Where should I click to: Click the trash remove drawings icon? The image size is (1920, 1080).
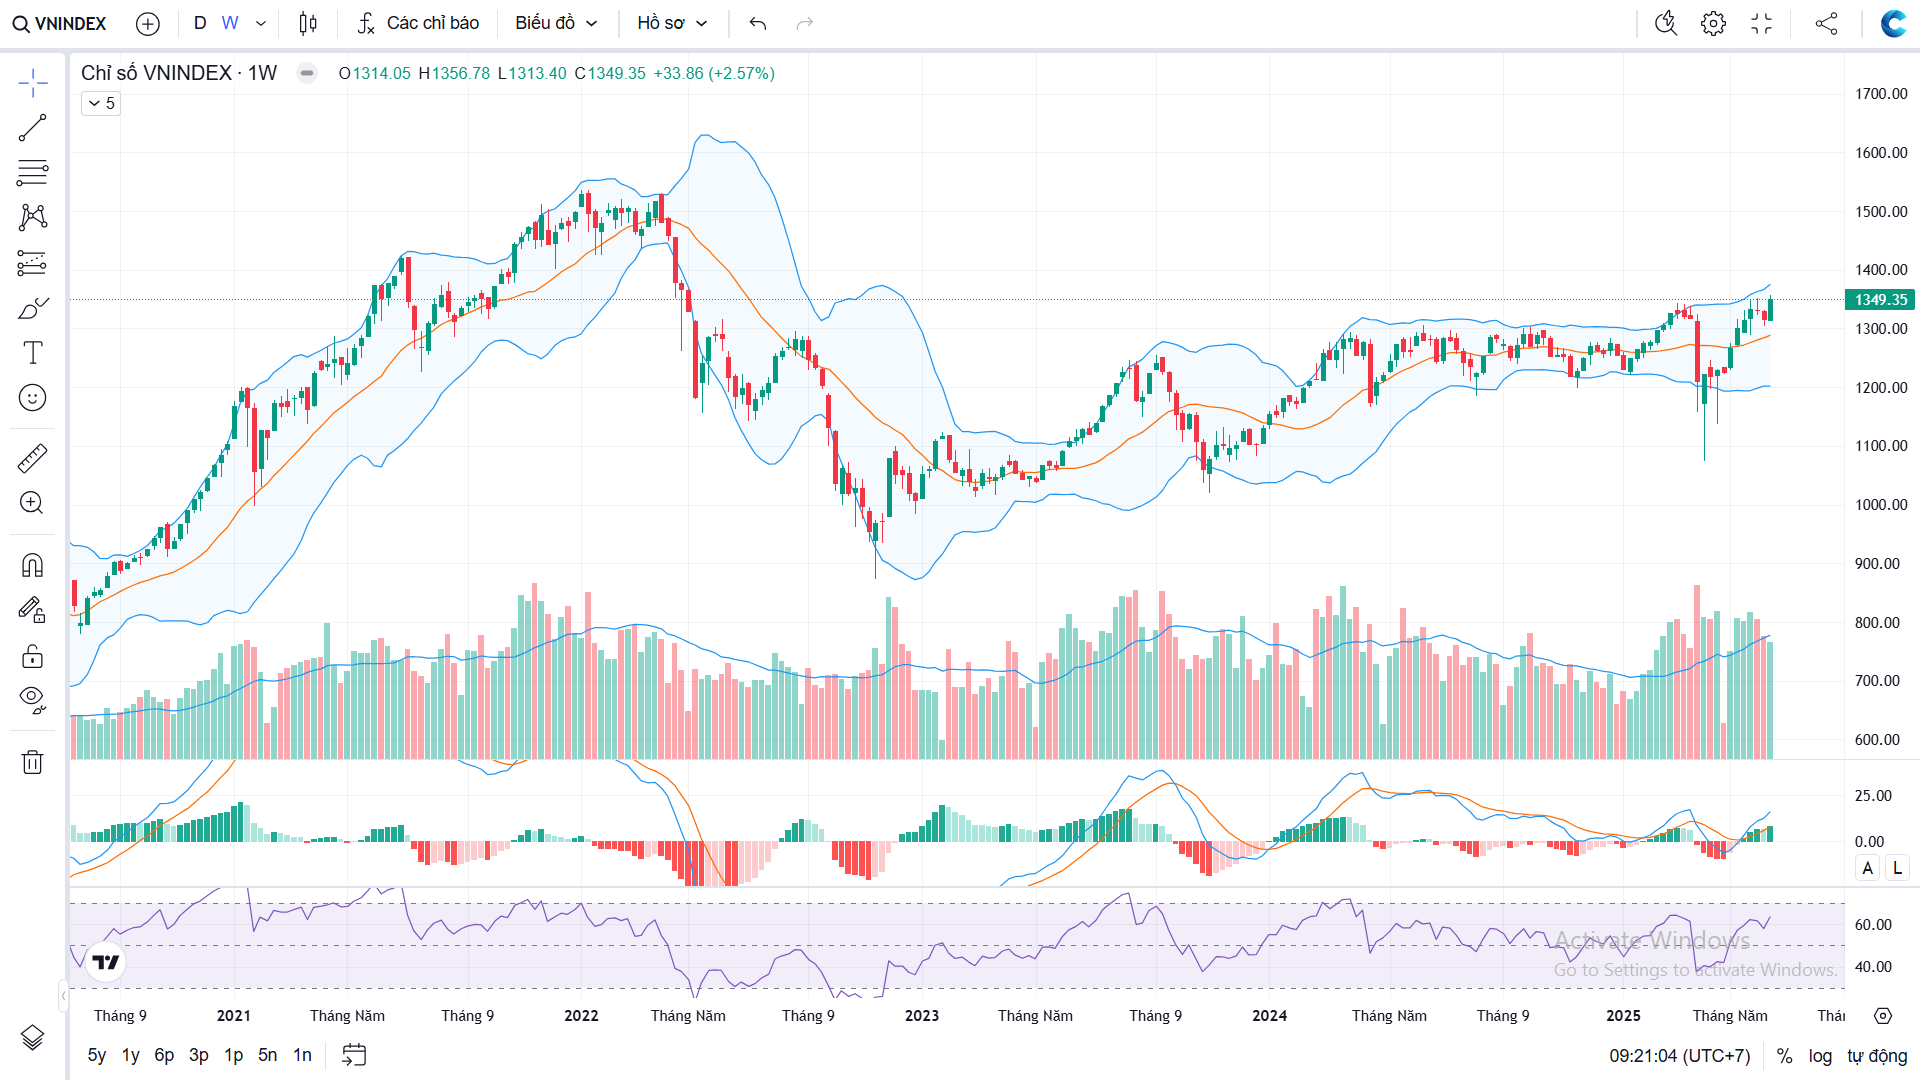32,762
